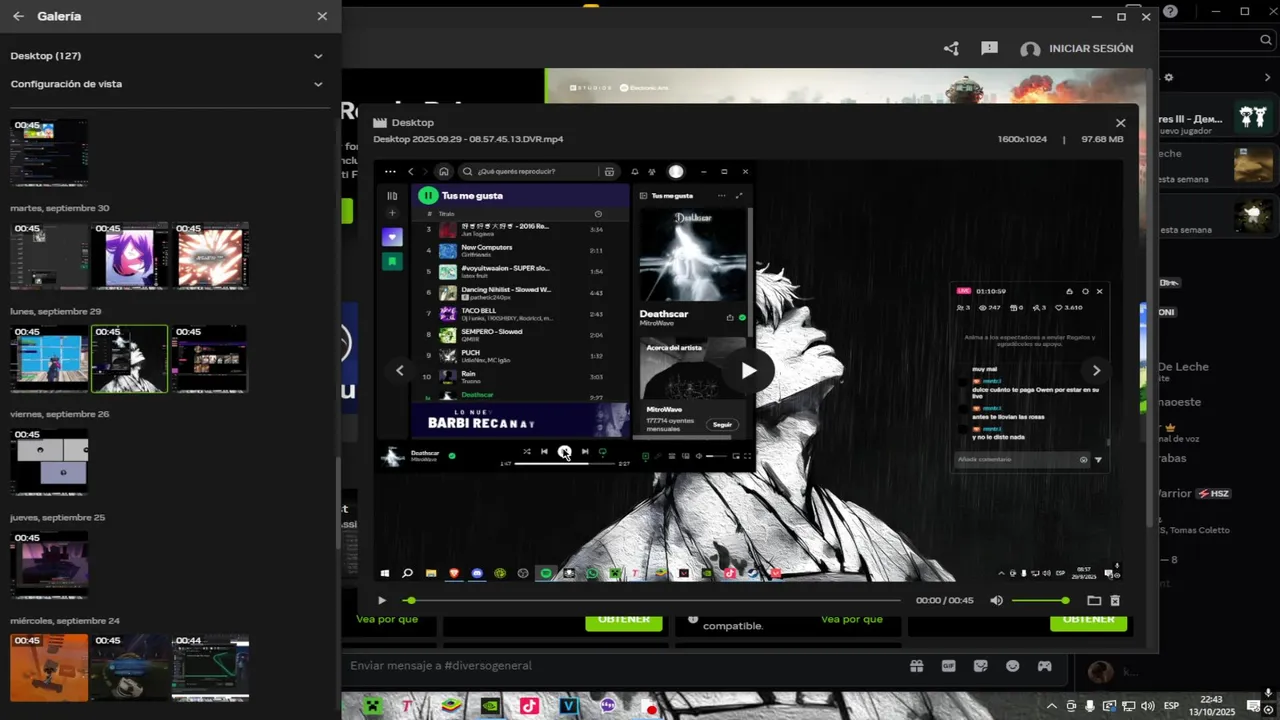Expand Configuración de vista section

pyautogui.click(x=318, y=84)
